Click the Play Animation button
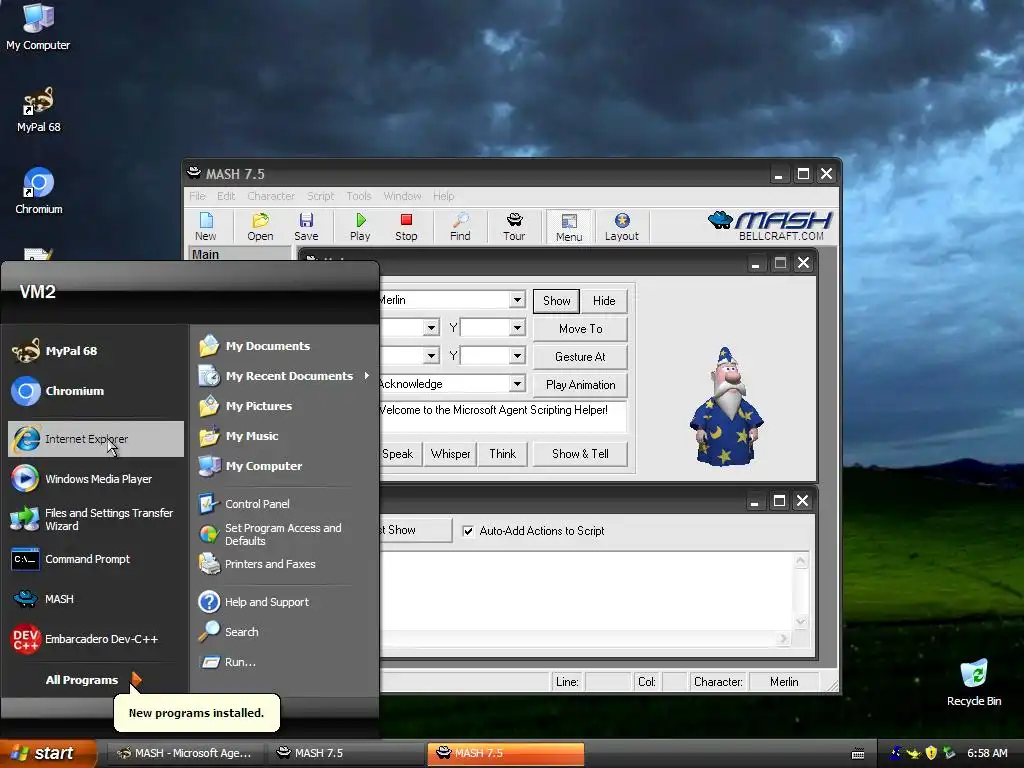Viewport: 1024px width, 768px height. point(581,385)
